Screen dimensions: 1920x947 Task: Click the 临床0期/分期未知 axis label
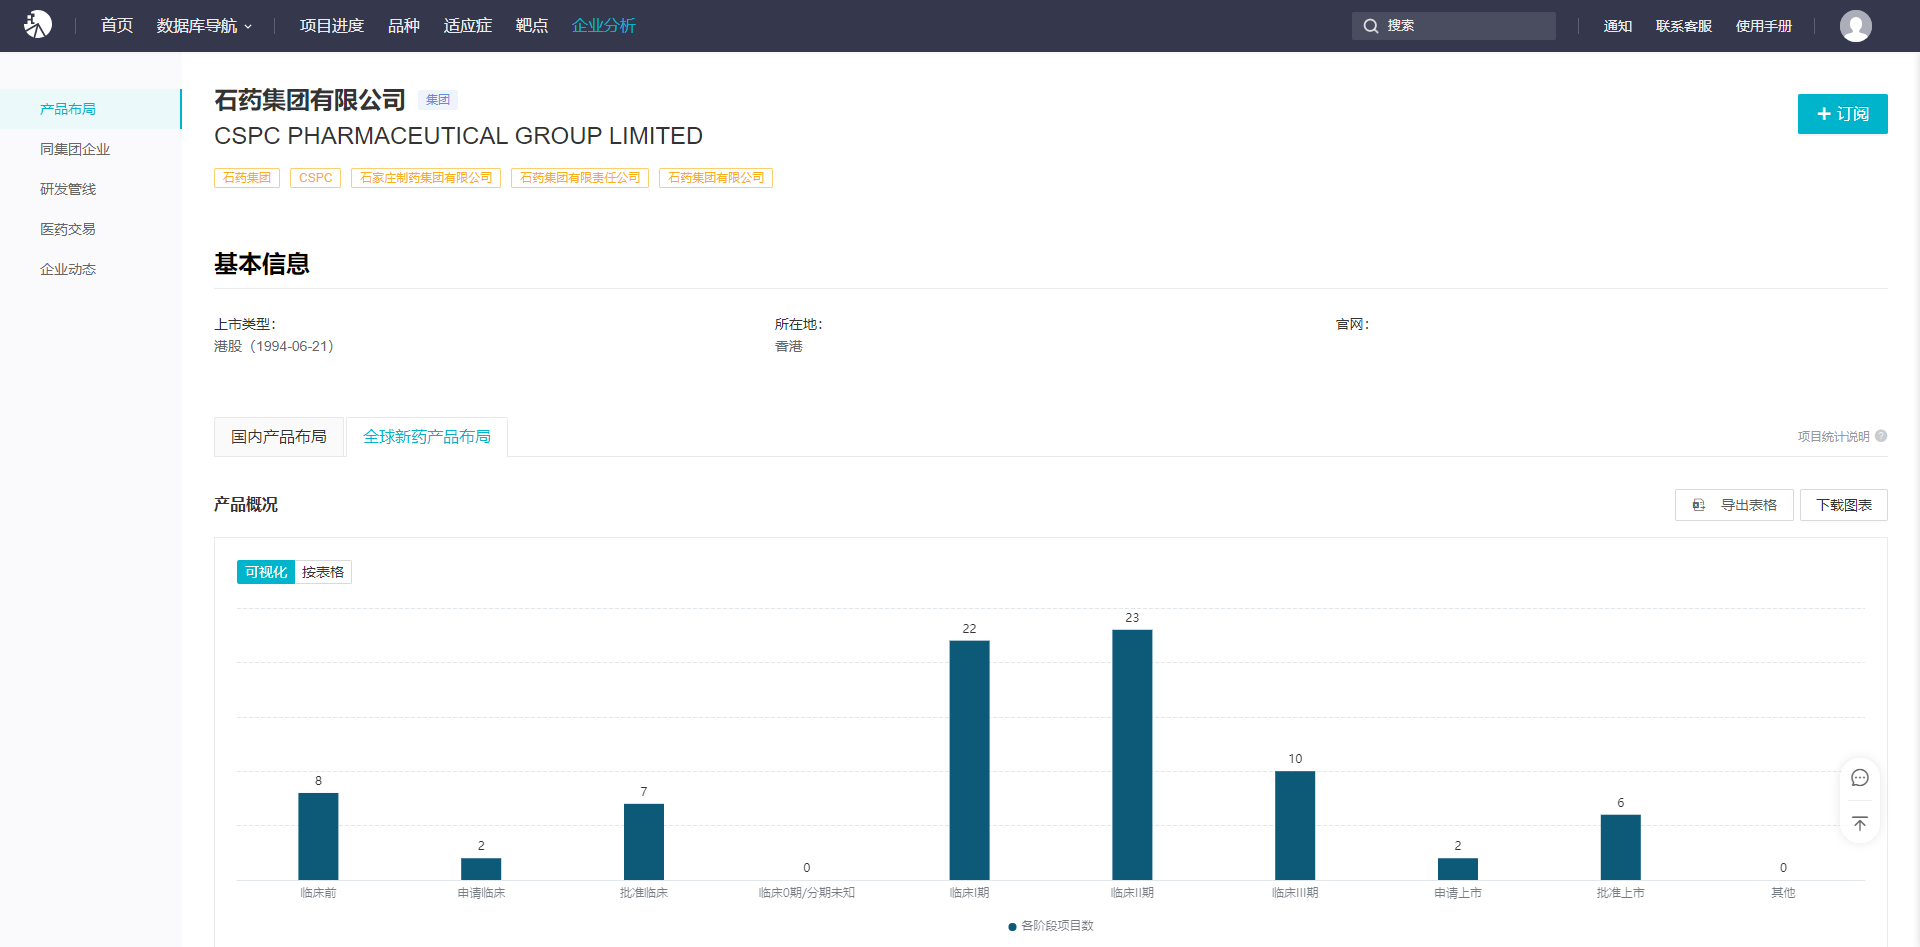pyautogui.click(x=807, y=893)
